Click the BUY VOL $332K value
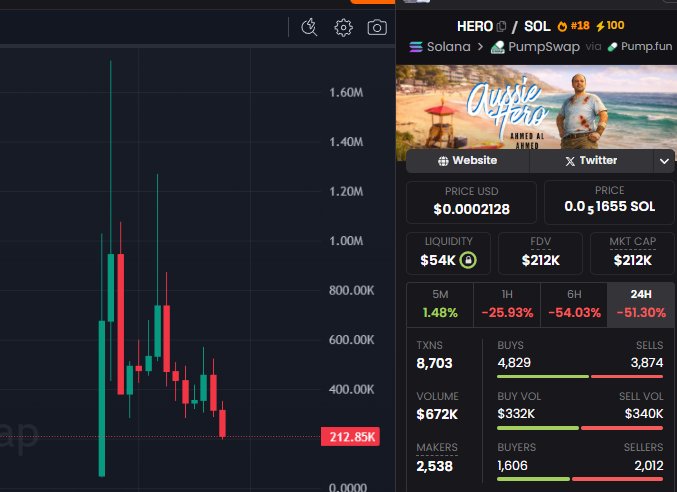The image size is (677, 492). point(516,414)
